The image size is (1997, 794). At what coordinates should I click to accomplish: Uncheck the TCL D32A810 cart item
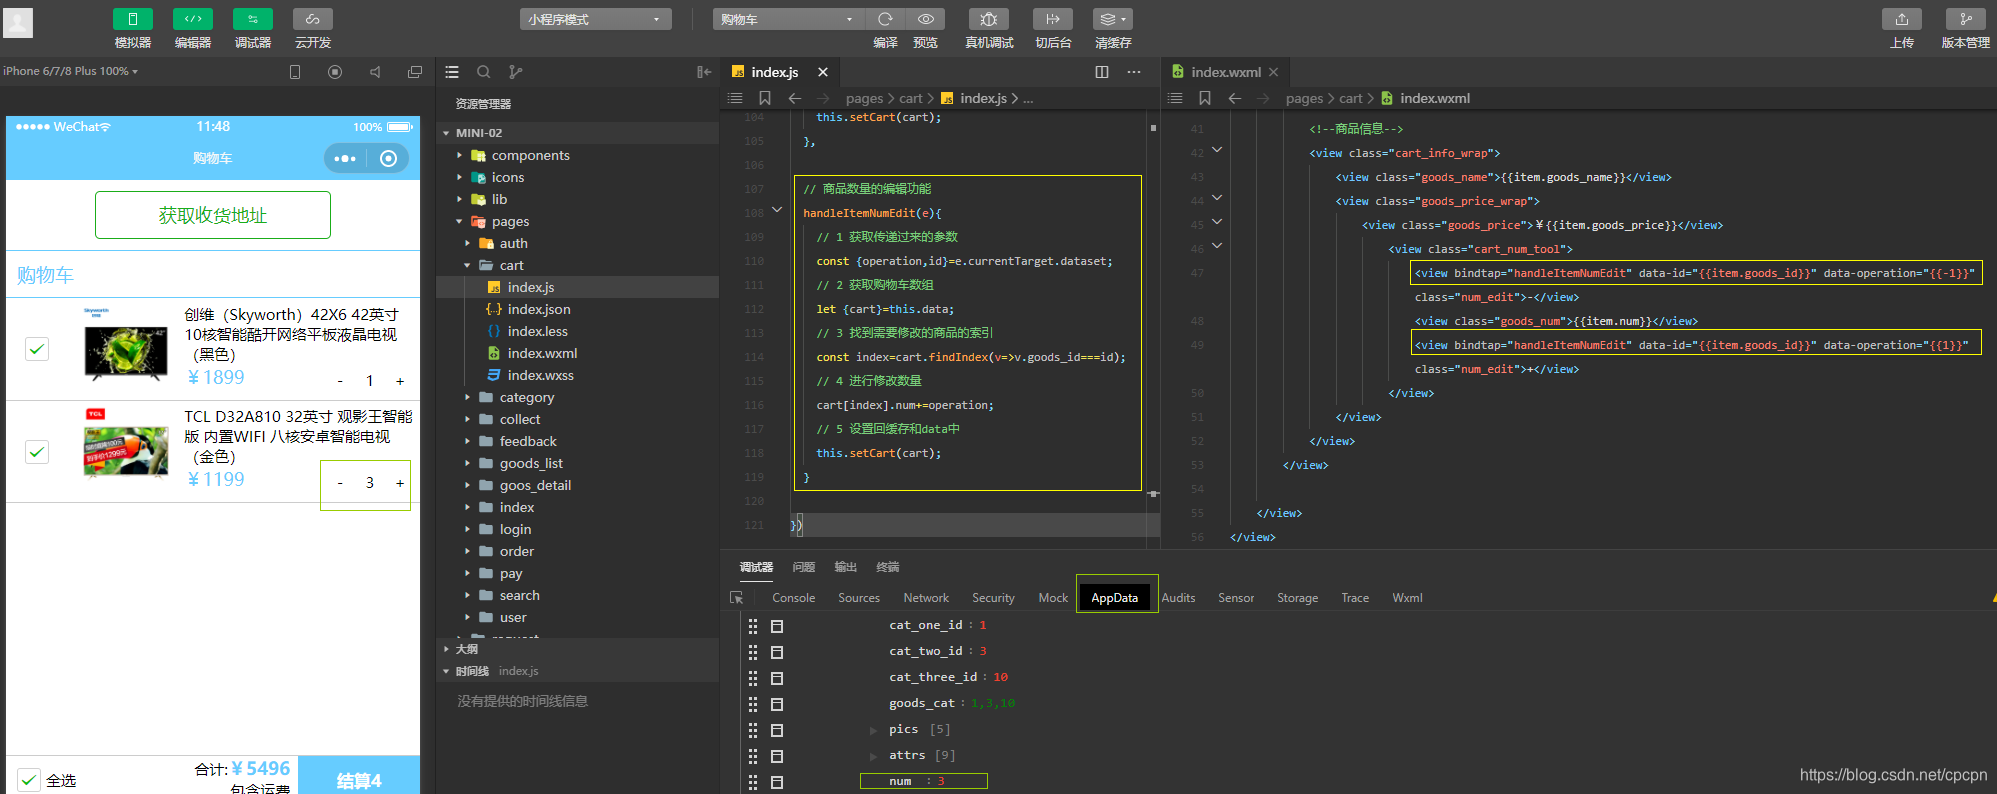pos(37,452)
